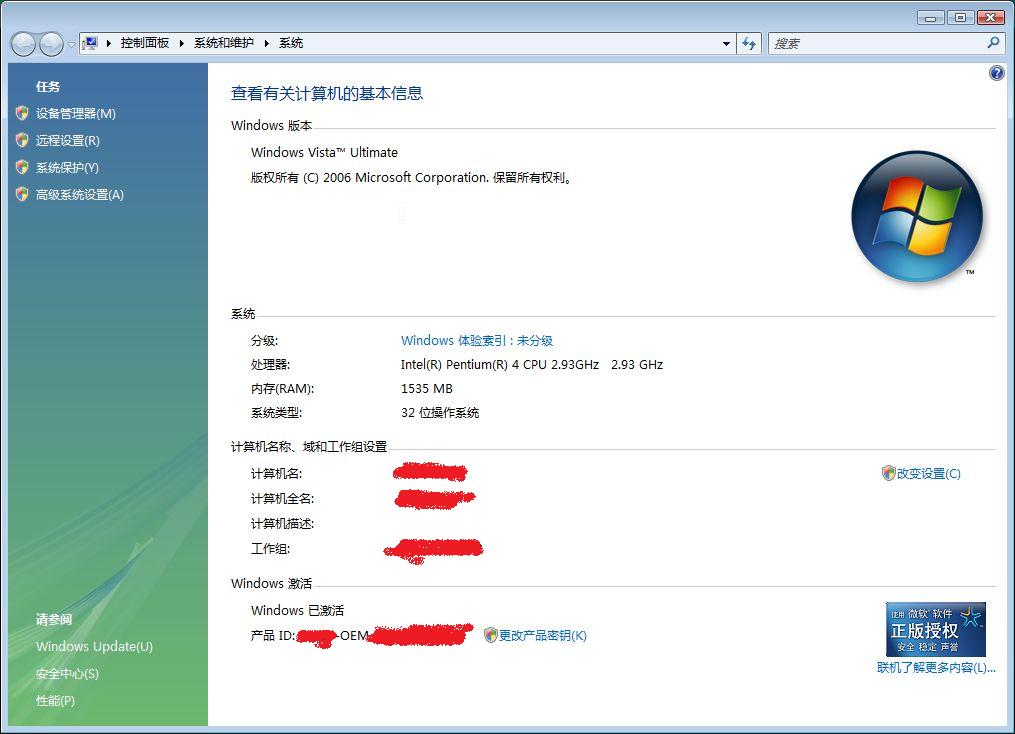Click the magnifier icon in search box
Image resolution: width=1015 pixels, height=734 pixels.
[993, 43]
